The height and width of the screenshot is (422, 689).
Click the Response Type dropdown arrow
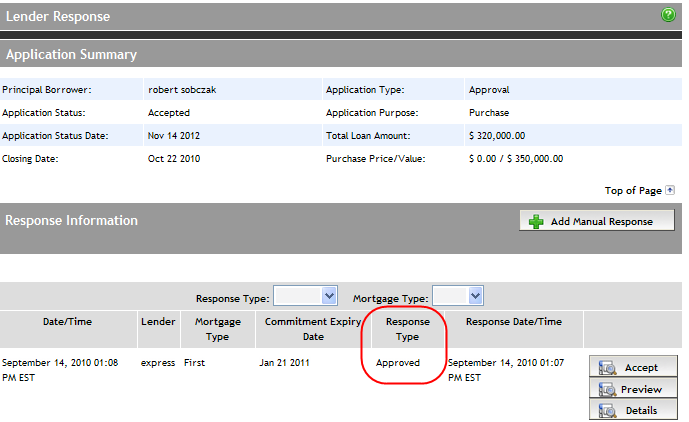coord(329,296)
